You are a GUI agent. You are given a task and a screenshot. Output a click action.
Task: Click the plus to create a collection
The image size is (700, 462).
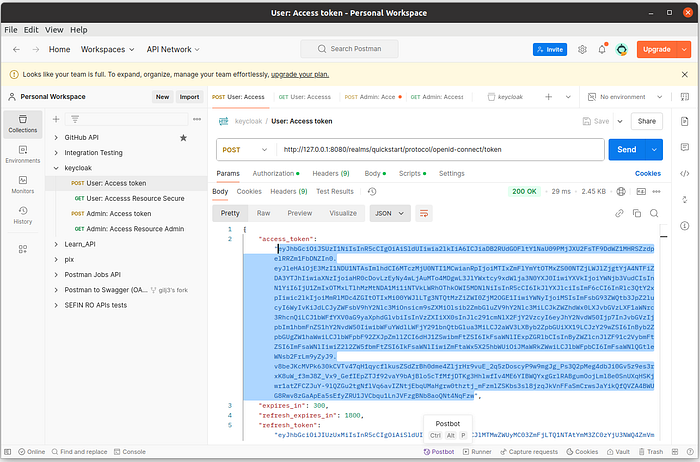pos(56,119)
